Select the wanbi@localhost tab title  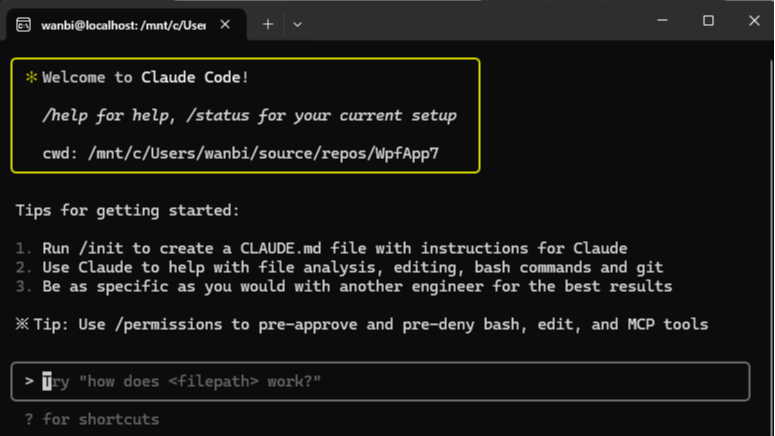coord(122,25)
